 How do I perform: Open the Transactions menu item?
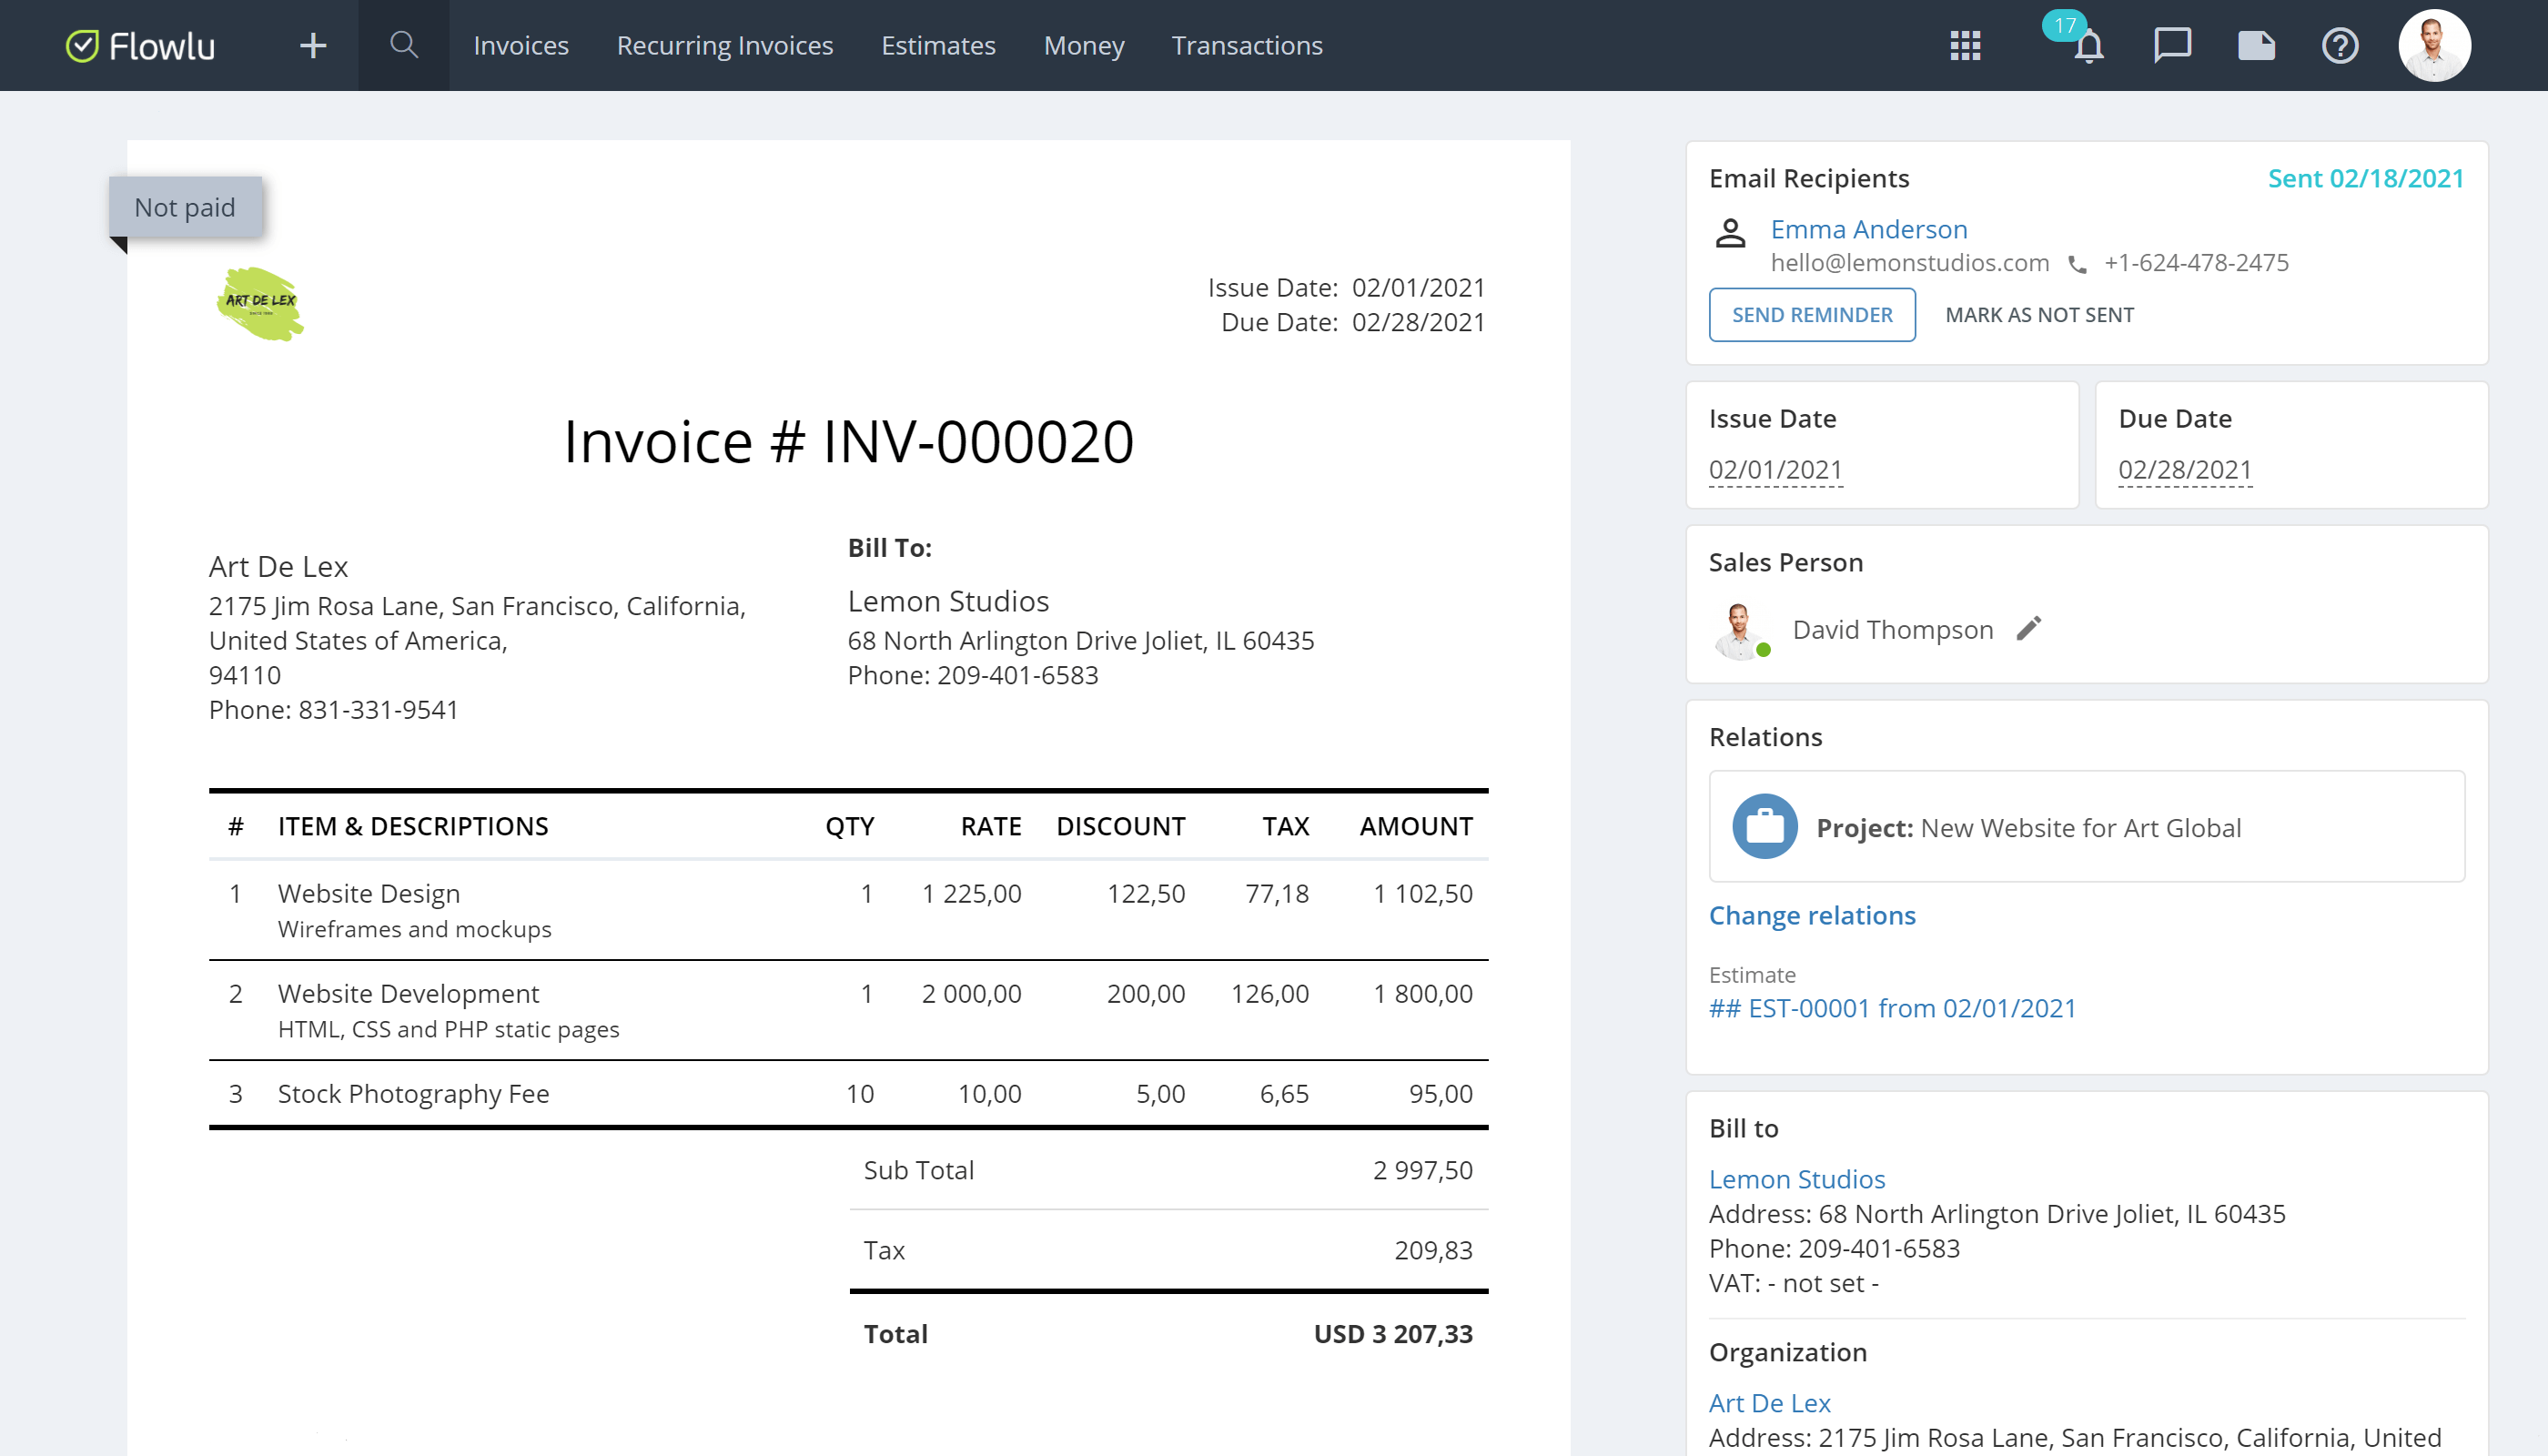point(1246,45)
